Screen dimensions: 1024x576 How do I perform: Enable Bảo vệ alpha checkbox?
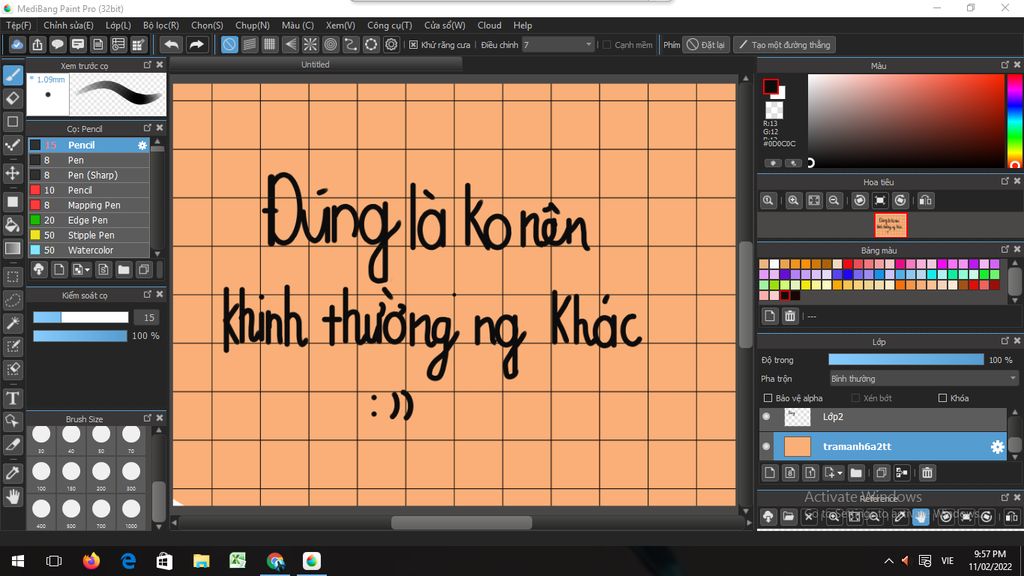(768, 398)
